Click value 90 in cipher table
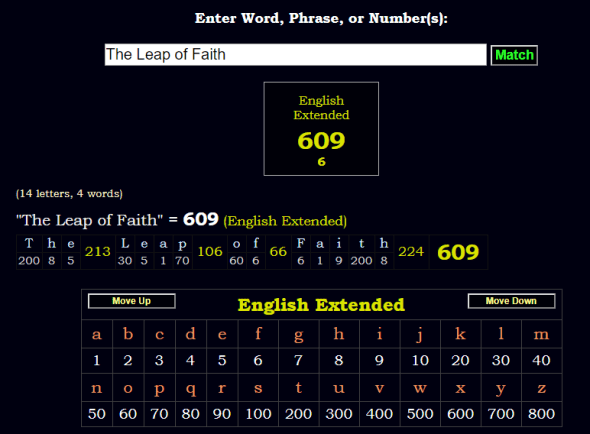 pos(222,414)
